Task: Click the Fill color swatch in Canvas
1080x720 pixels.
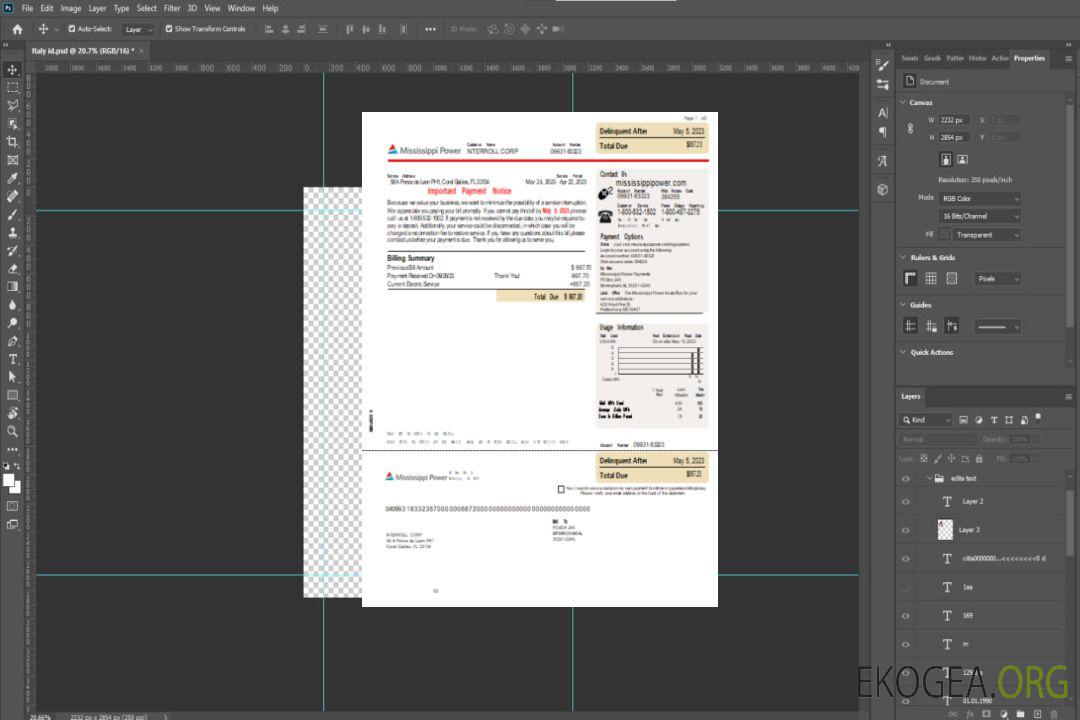Action: tap(944, 235)
